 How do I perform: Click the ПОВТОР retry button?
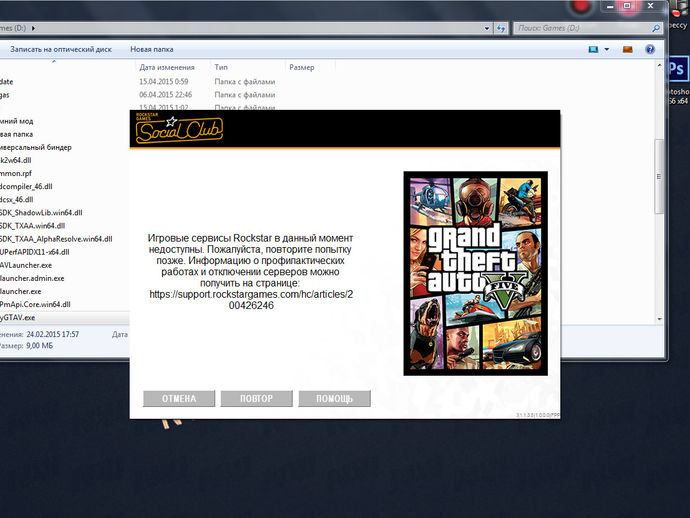pyautogui.click(x=257, y=399)
